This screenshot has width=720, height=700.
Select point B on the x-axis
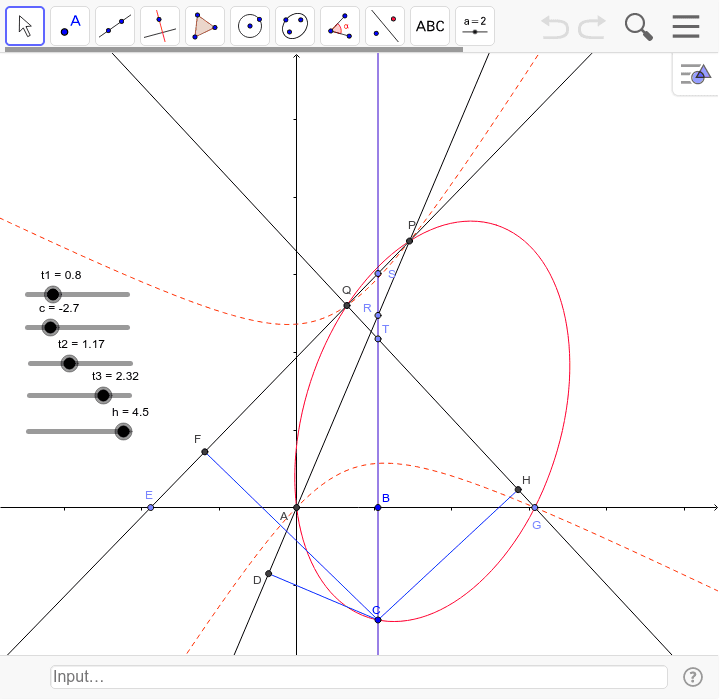(378, 508)
